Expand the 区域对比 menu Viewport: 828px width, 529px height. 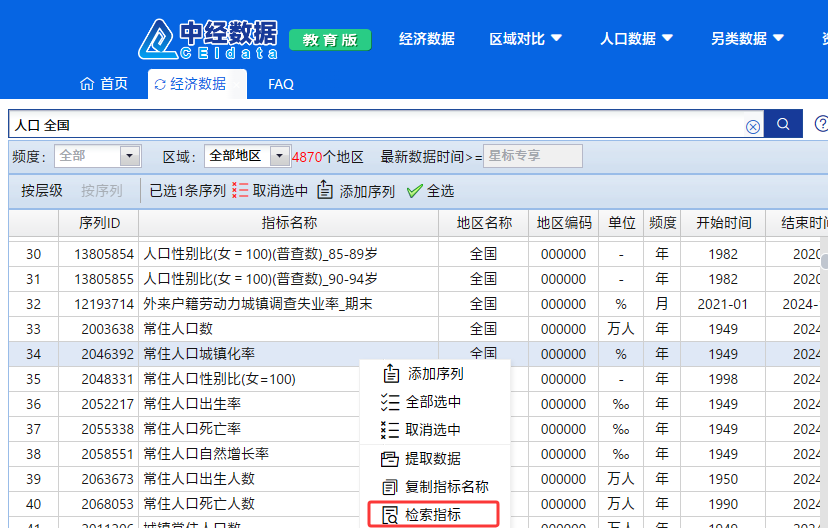click(x=525, y=39)
